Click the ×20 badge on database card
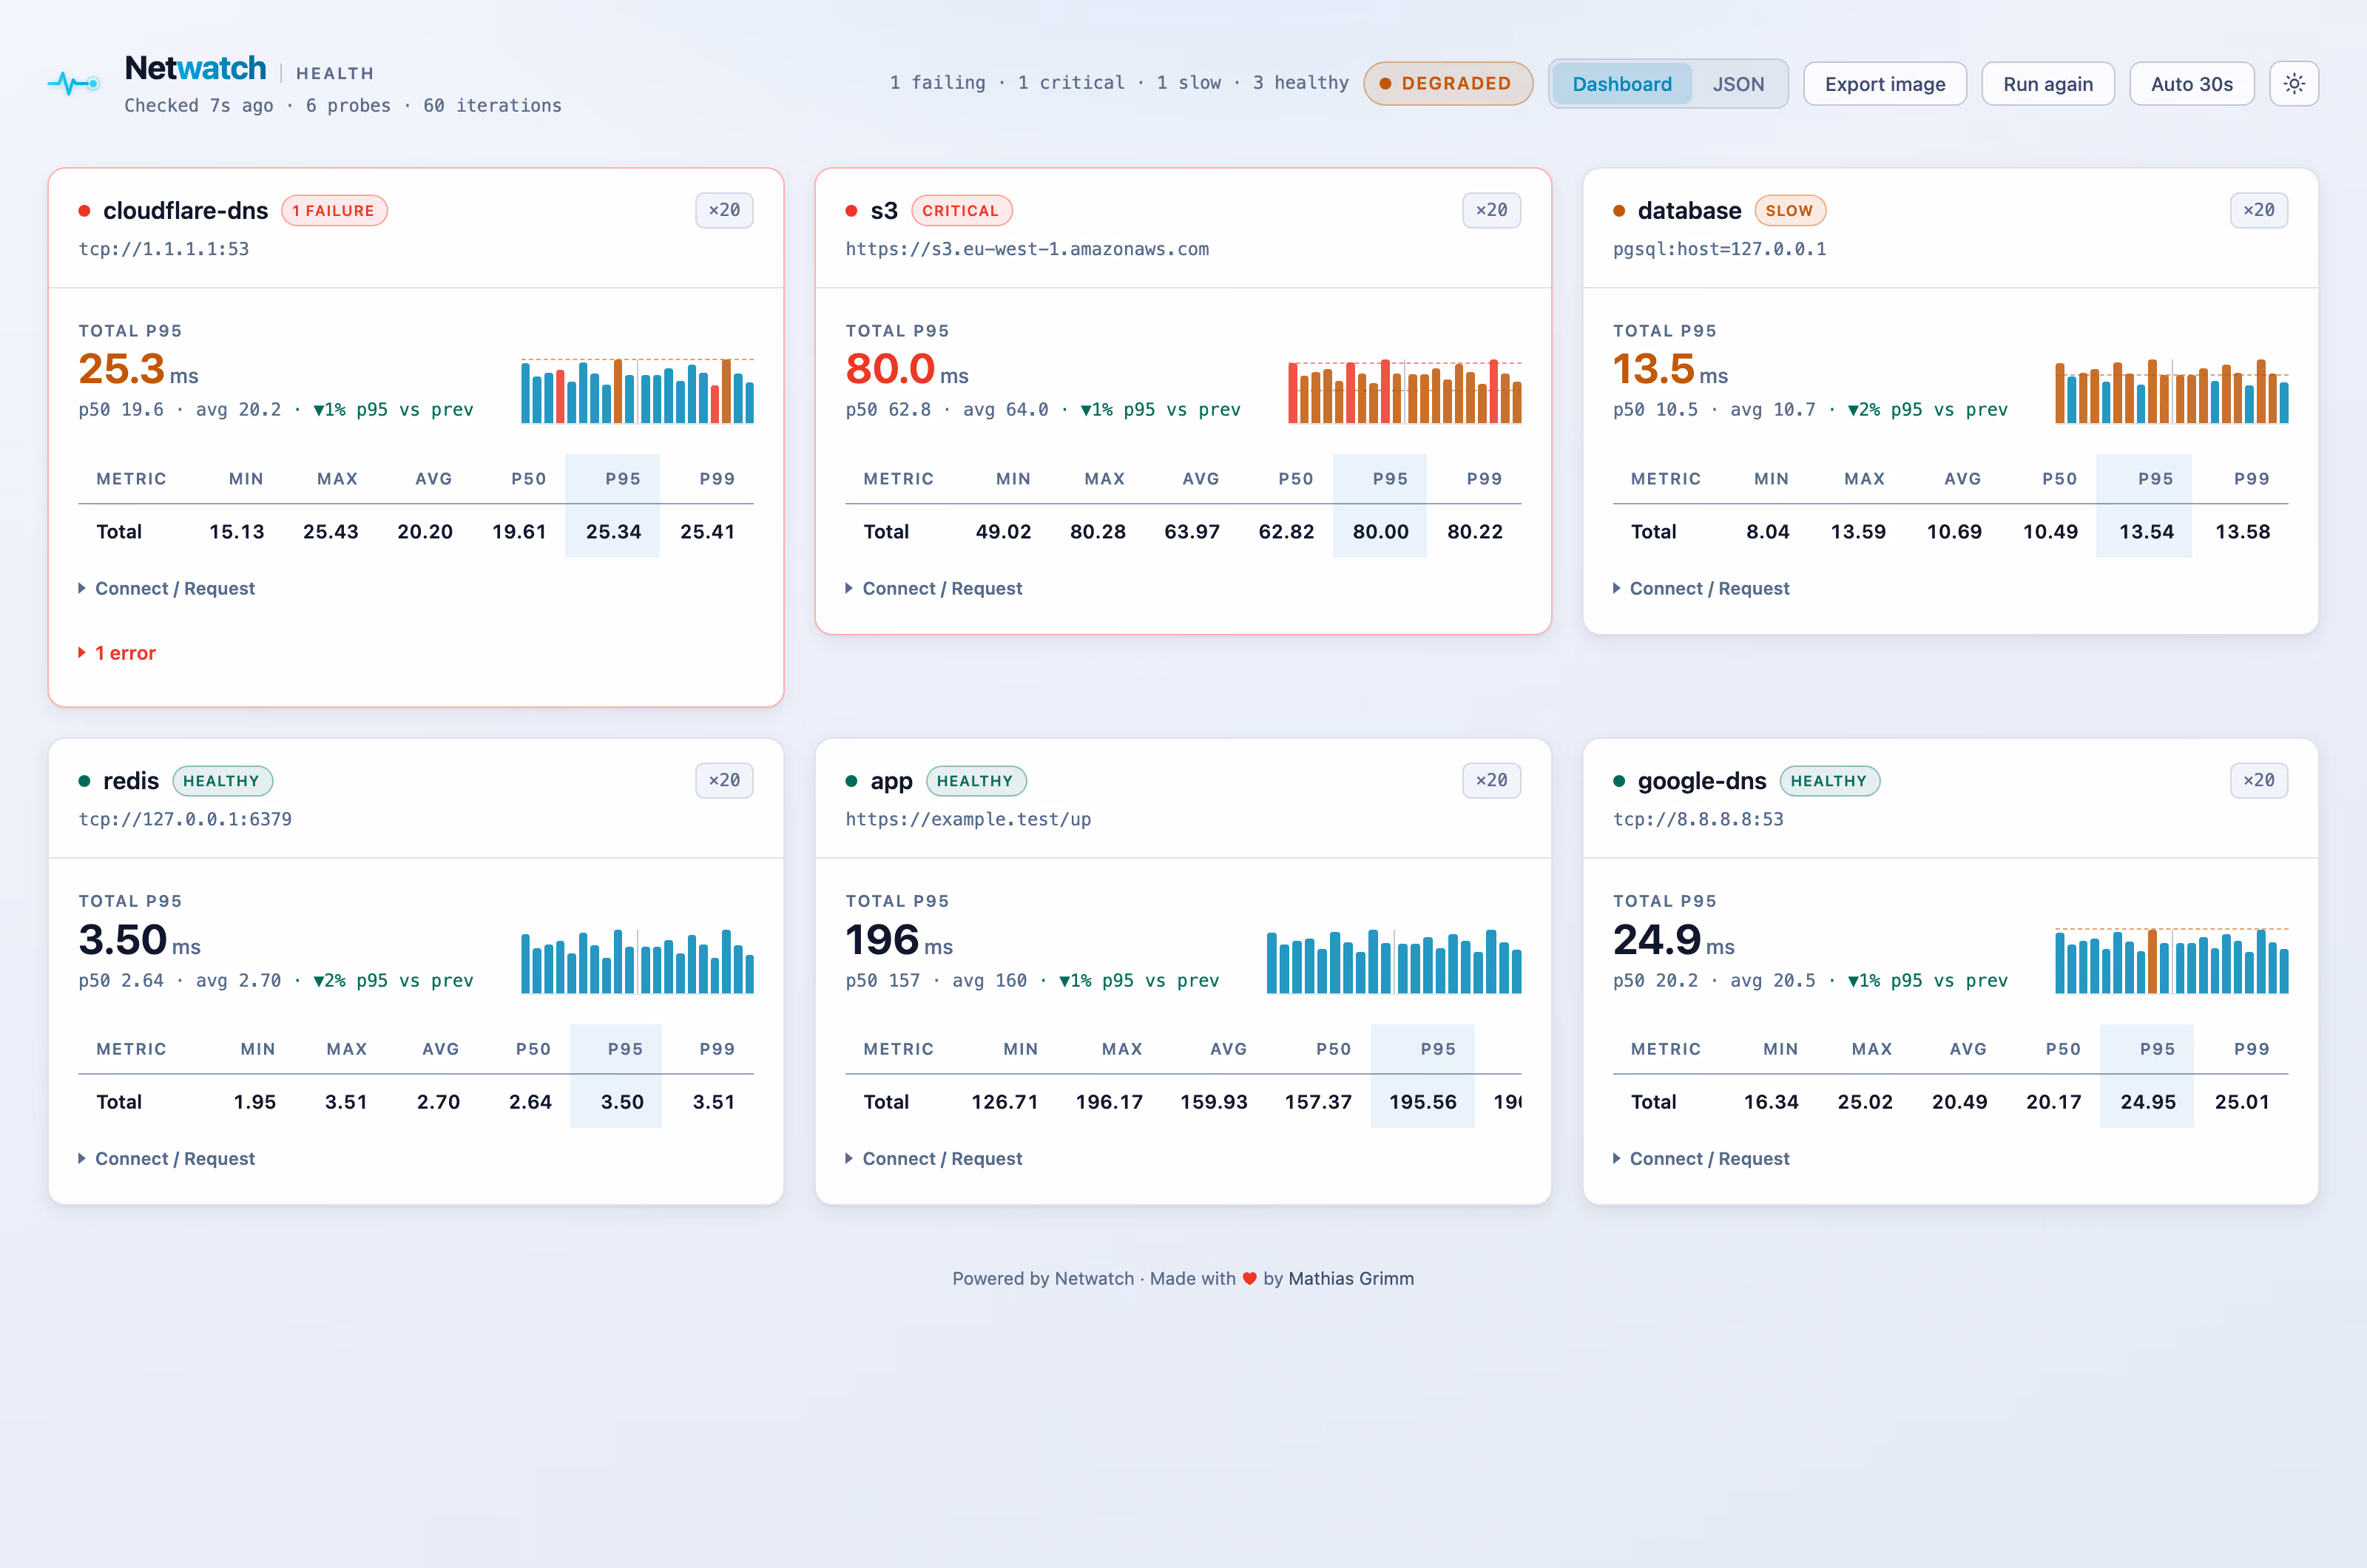The height and width of the screenshot is (1568, 2367). [2258, 210]
